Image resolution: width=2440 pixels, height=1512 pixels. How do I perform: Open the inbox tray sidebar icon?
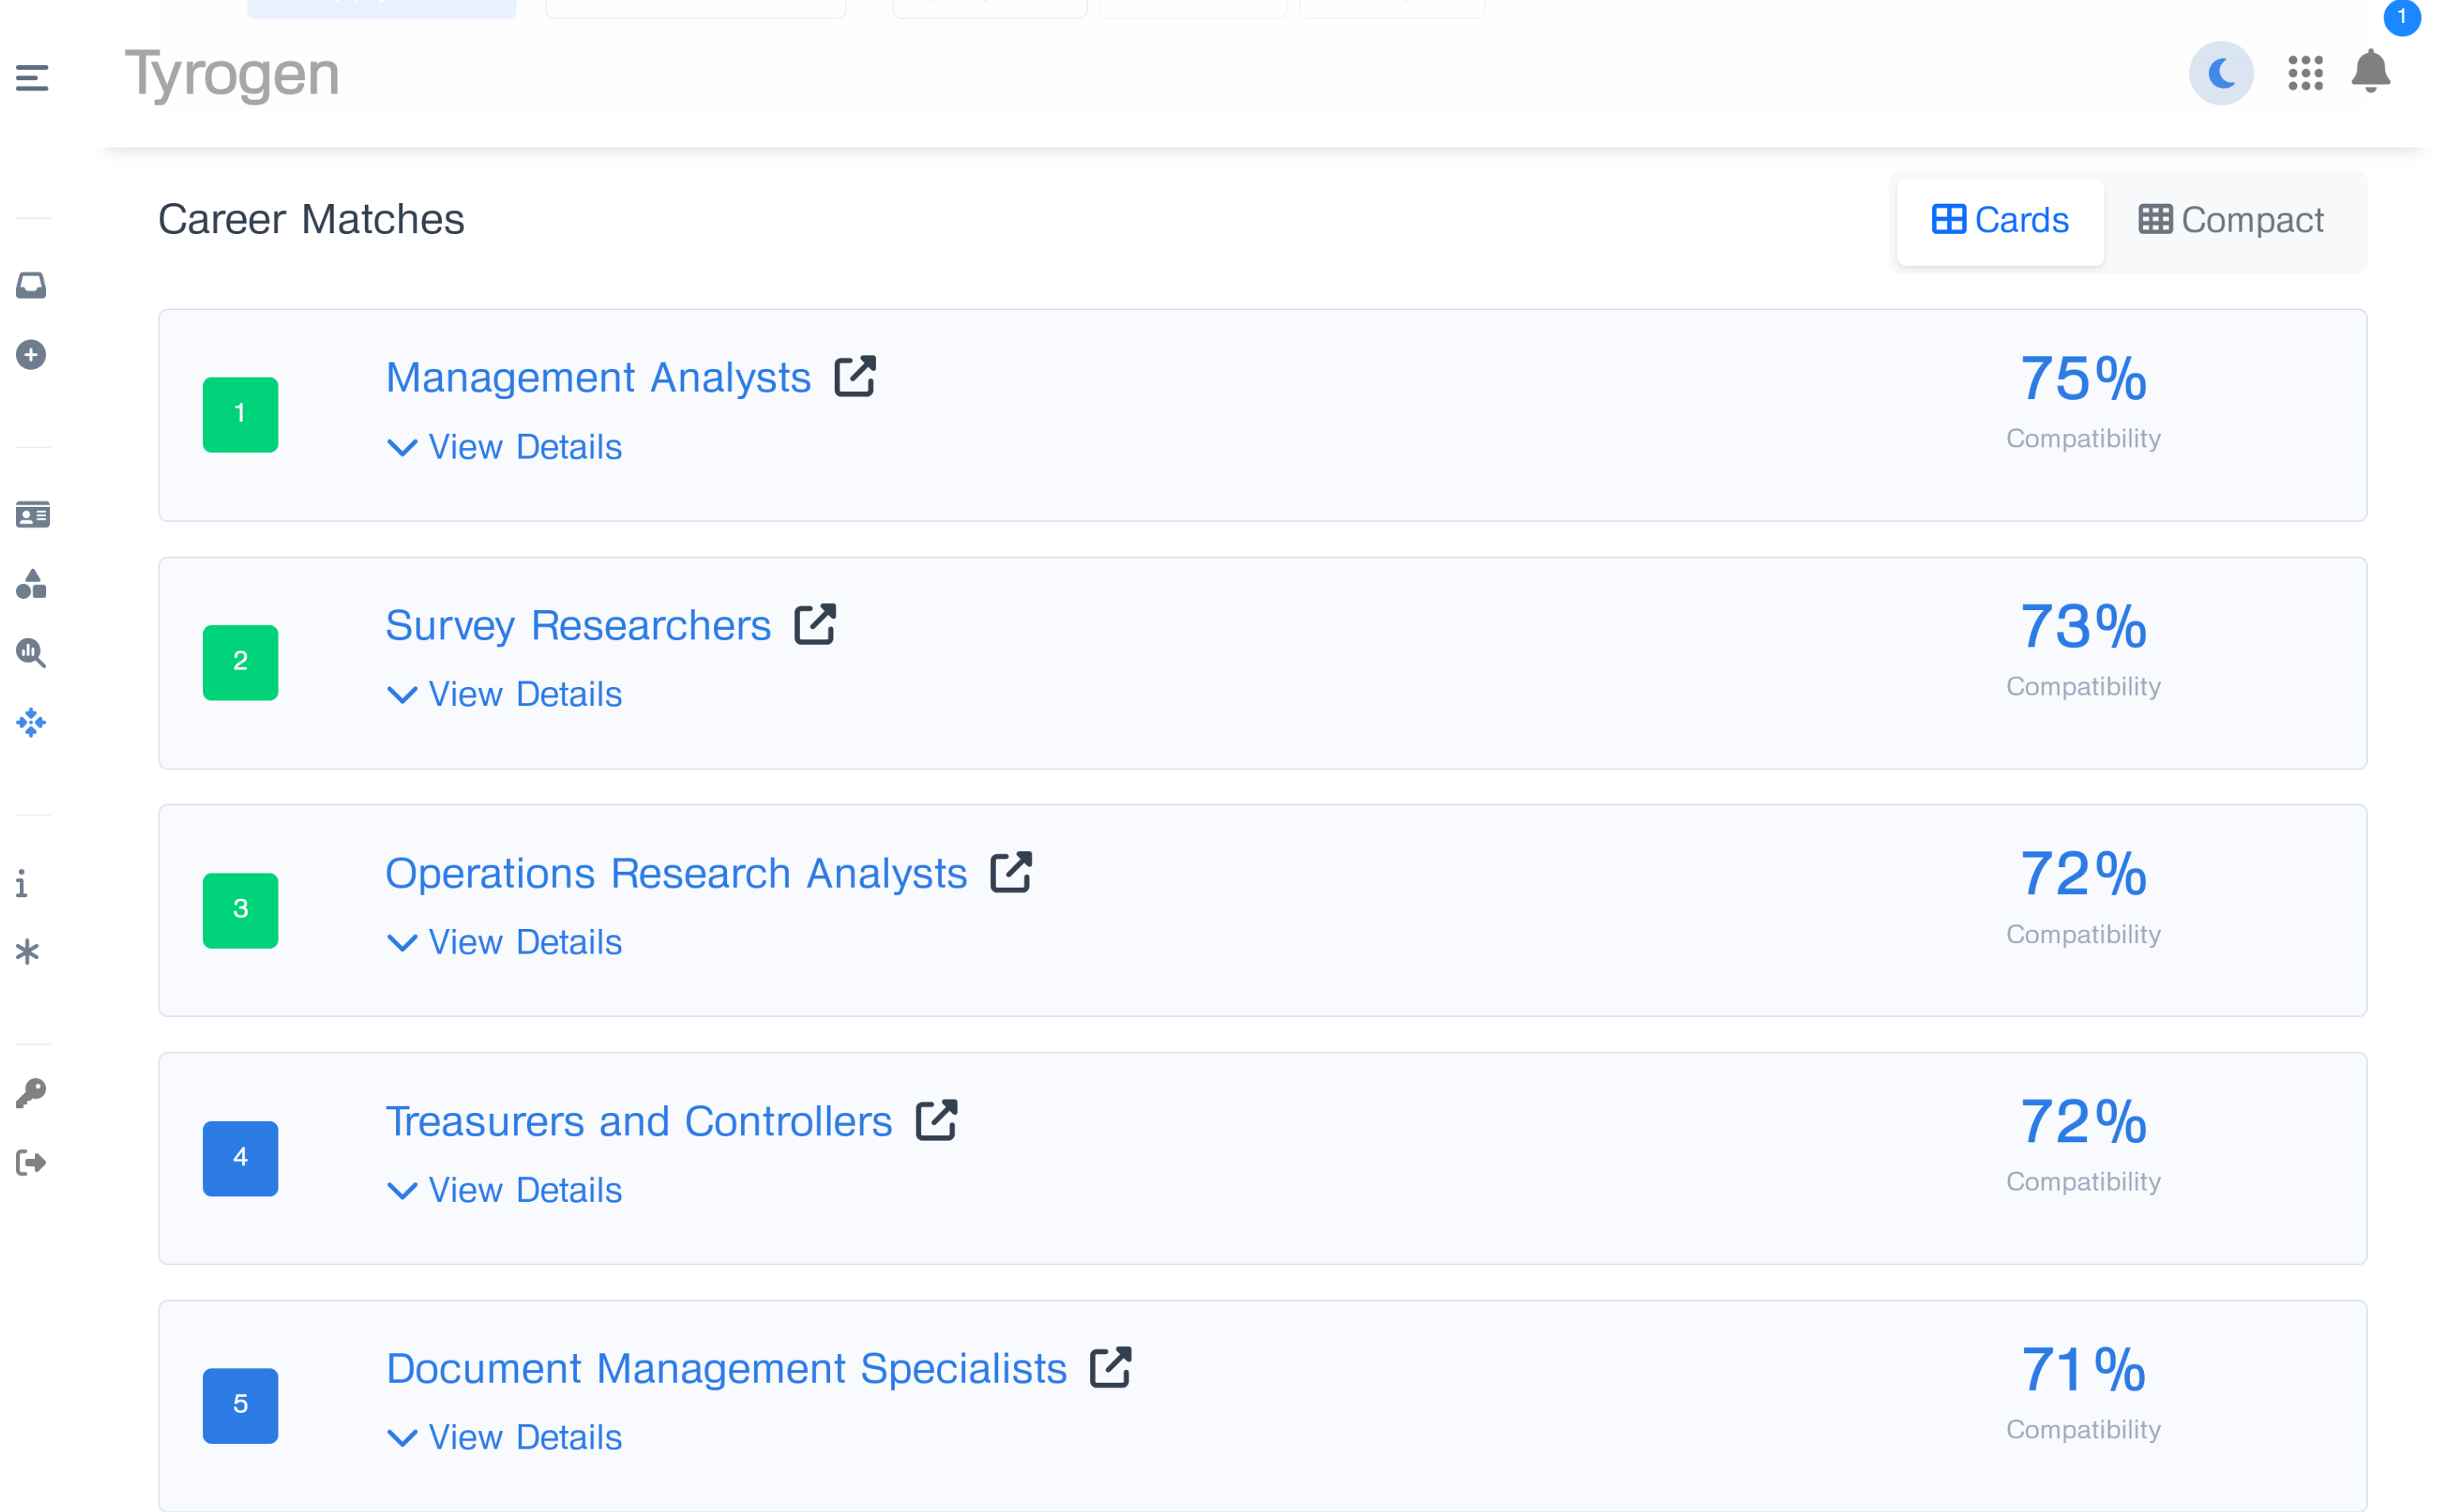tap(31, 286)
